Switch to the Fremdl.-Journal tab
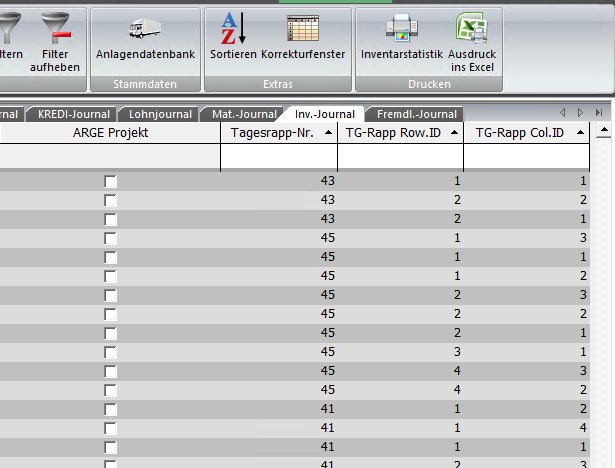 tap(416, 115)
